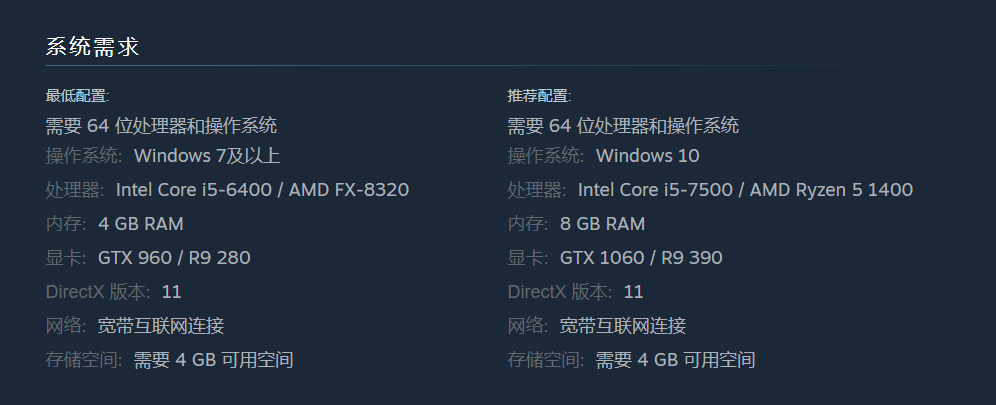Click recommended processor text Intel Core i5-7500
Image resolution: width=996 pixels, height=405 pixels.
656,190
